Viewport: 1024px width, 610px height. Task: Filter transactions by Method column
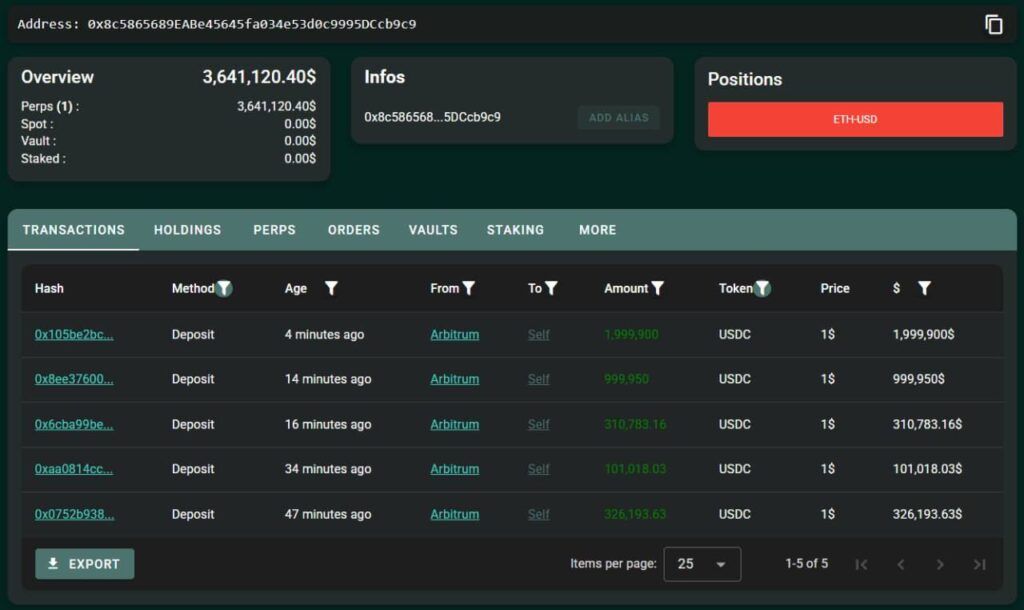[x=224, y=288]
